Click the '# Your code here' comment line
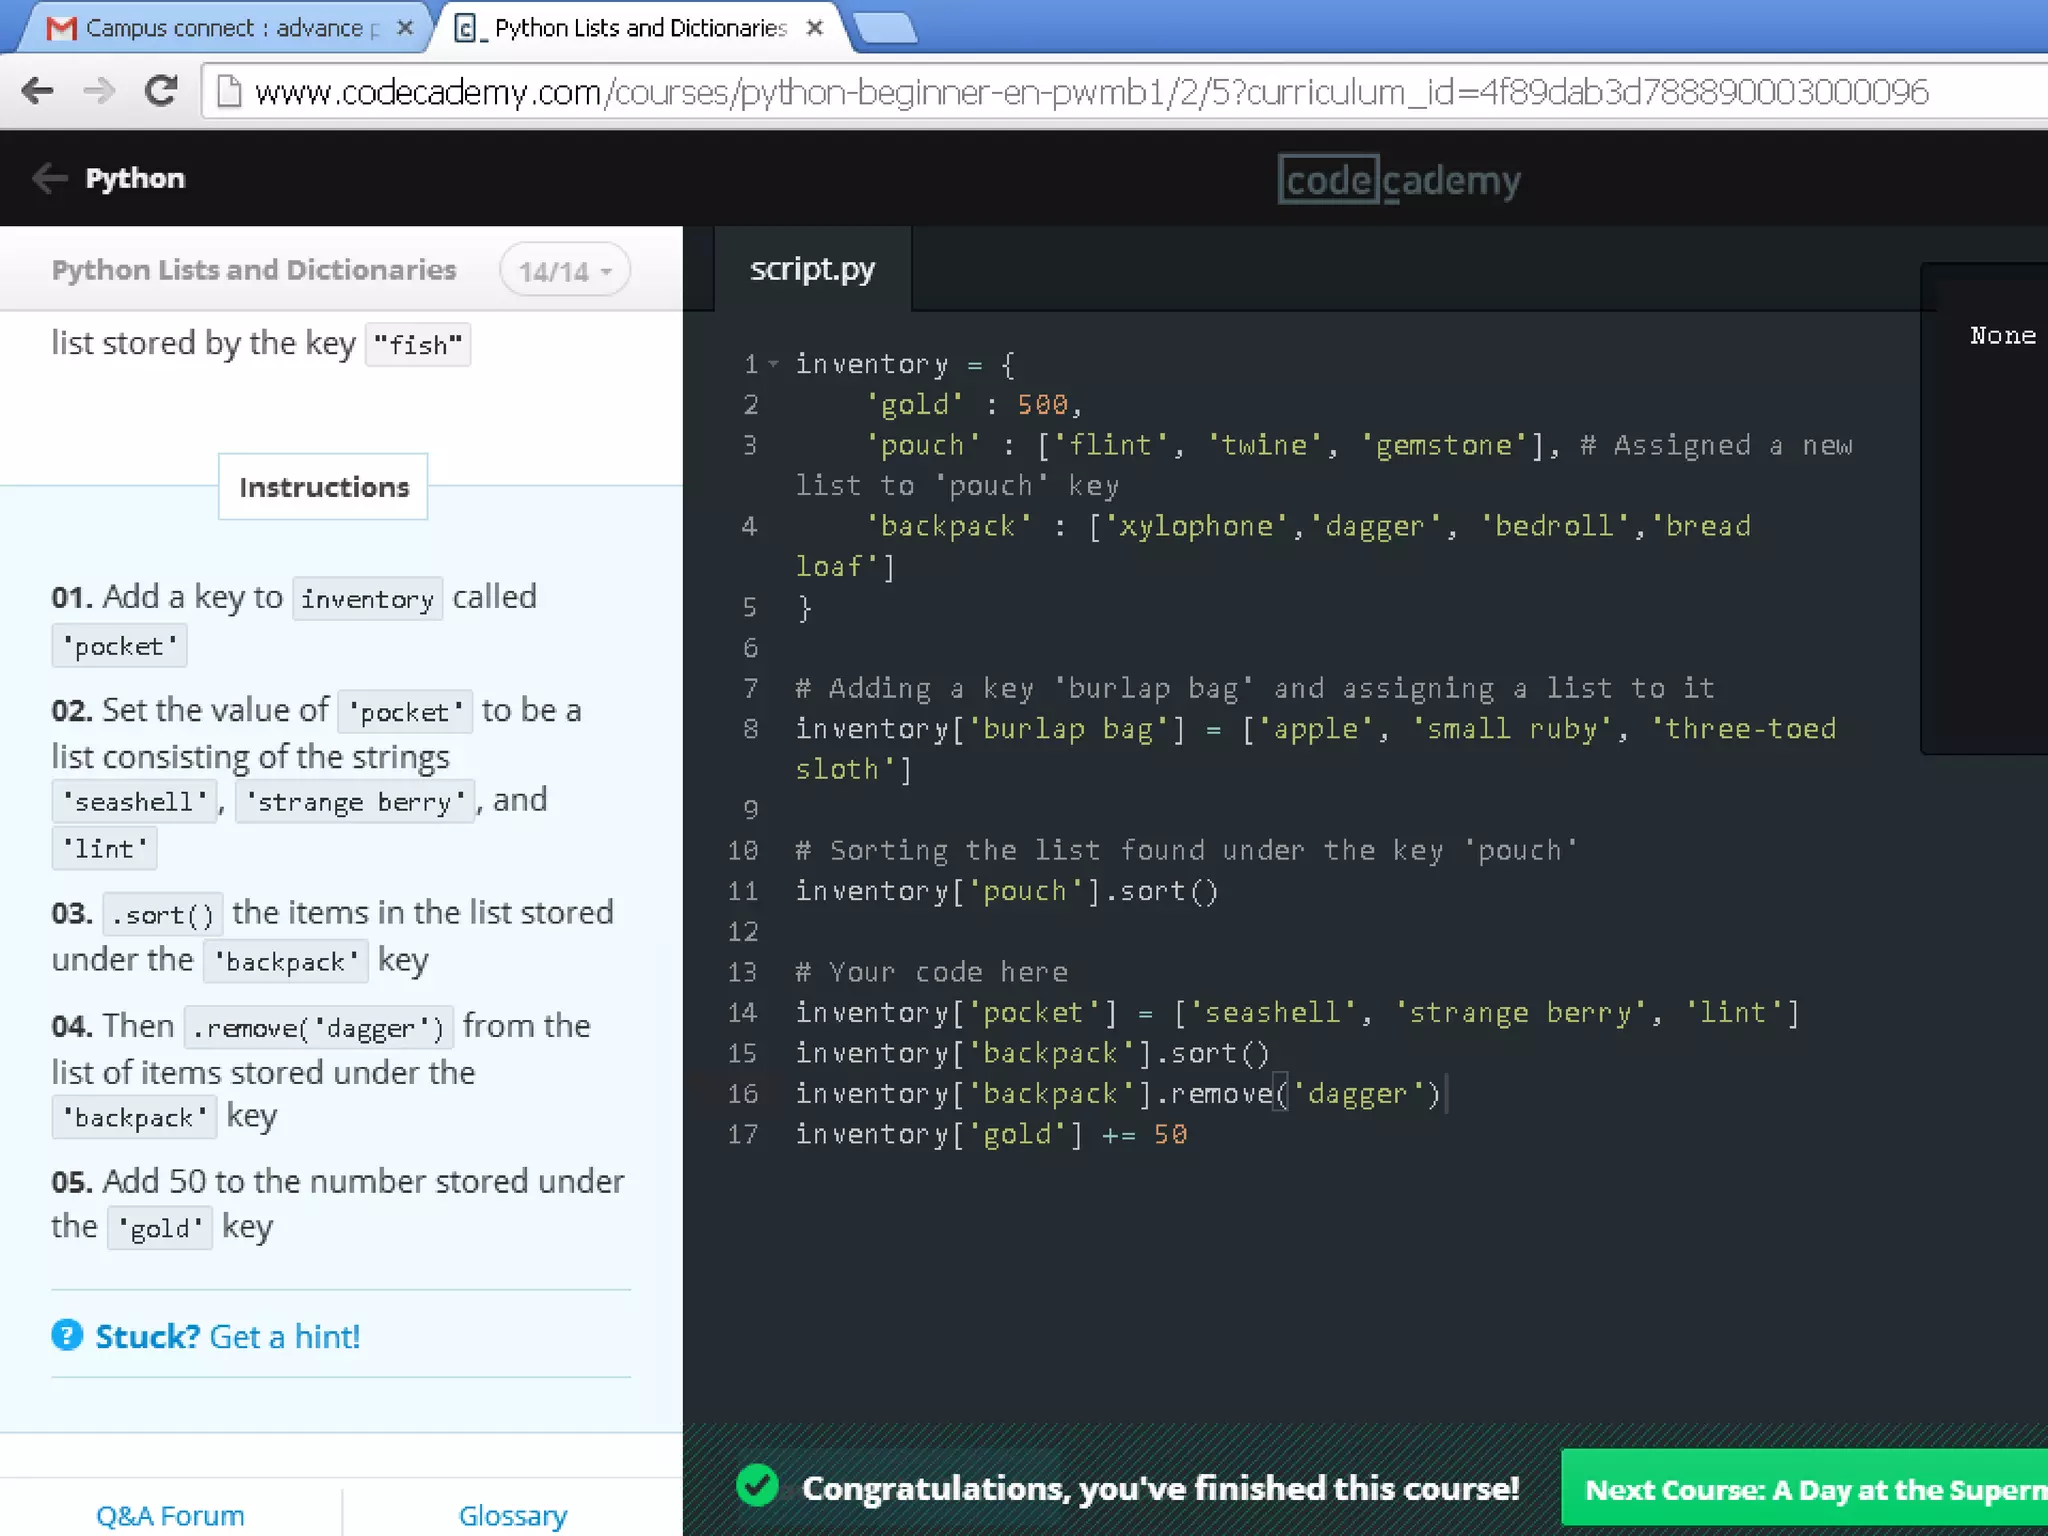This screenshot has height=1536, width=2048. [931, 972]
